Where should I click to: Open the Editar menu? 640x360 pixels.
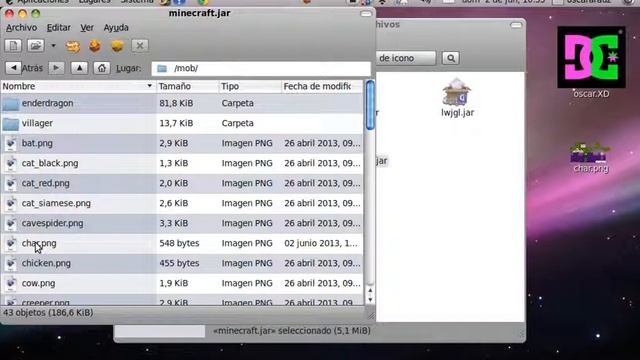coord(58,28)
